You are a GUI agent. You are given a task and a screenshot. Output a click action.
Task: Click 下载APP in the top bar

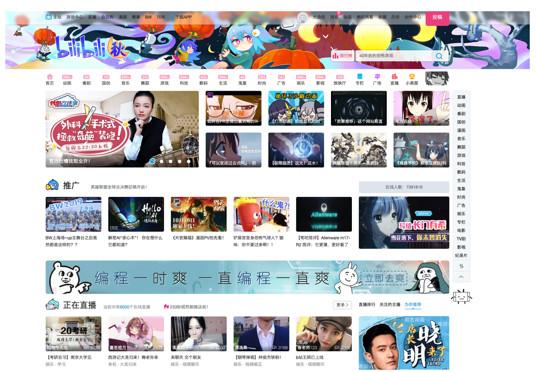click(x=184, y=17)
